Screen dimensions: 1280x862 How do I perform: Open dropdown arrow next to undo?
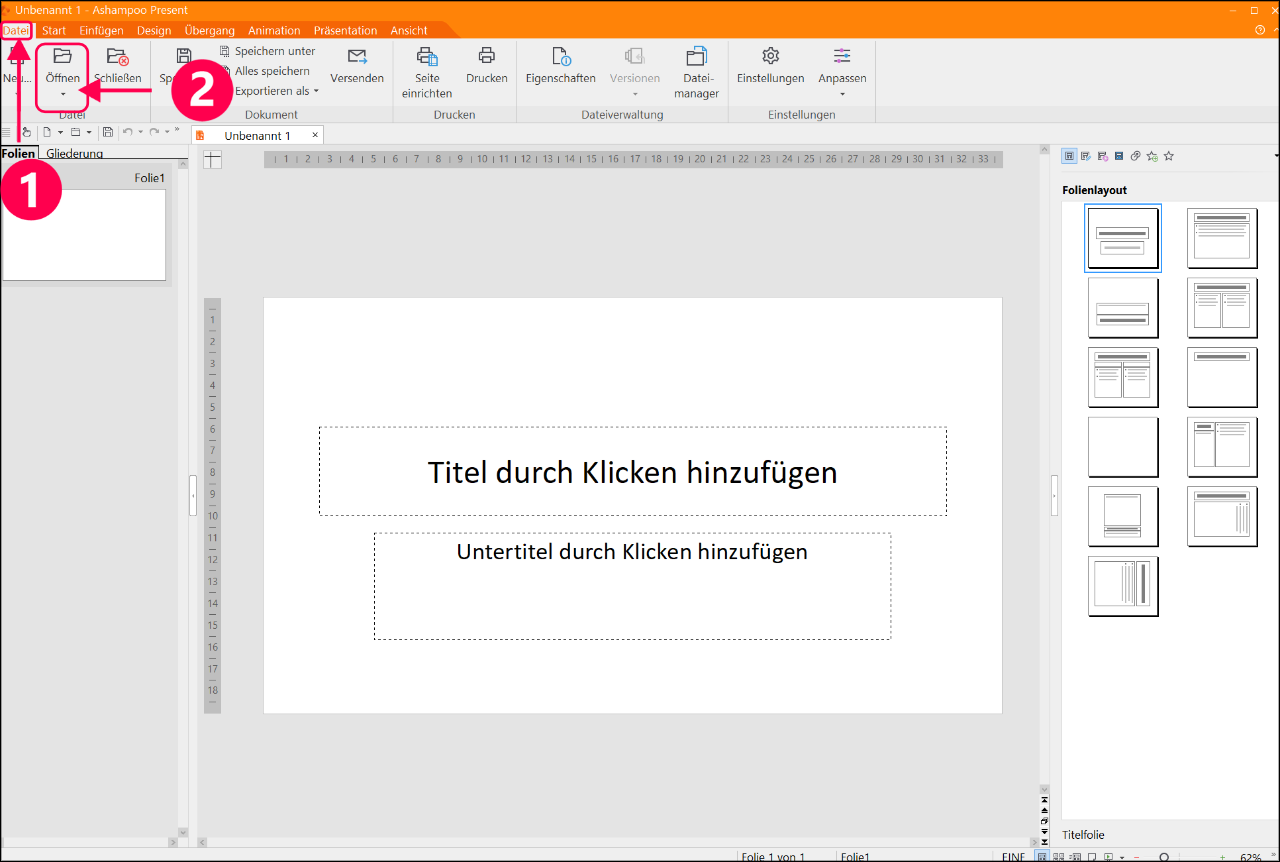click(140, 132)
